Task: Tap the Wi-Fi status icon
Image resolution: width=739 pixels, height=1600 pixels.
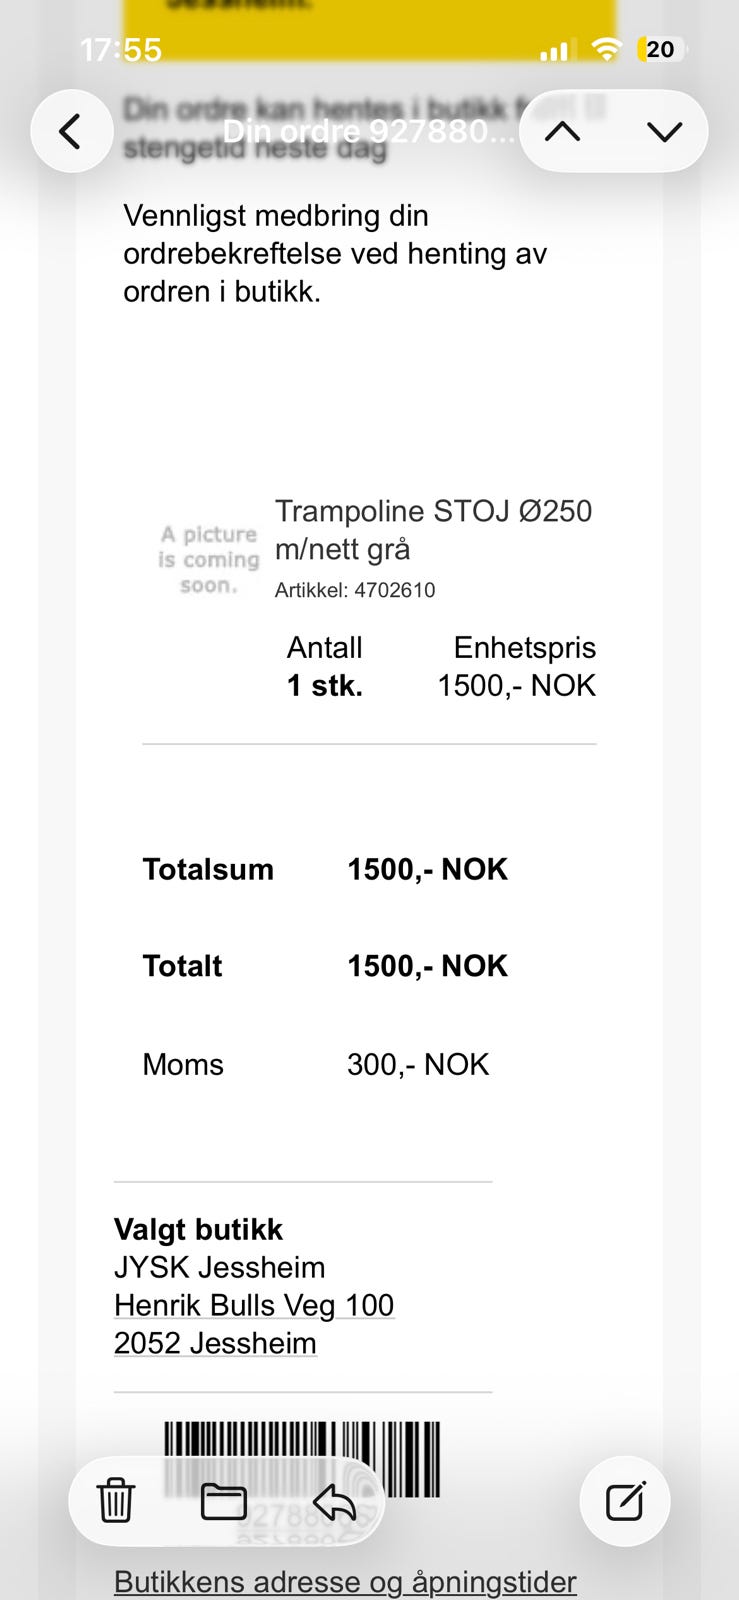Action: click(x=606, y=49)
